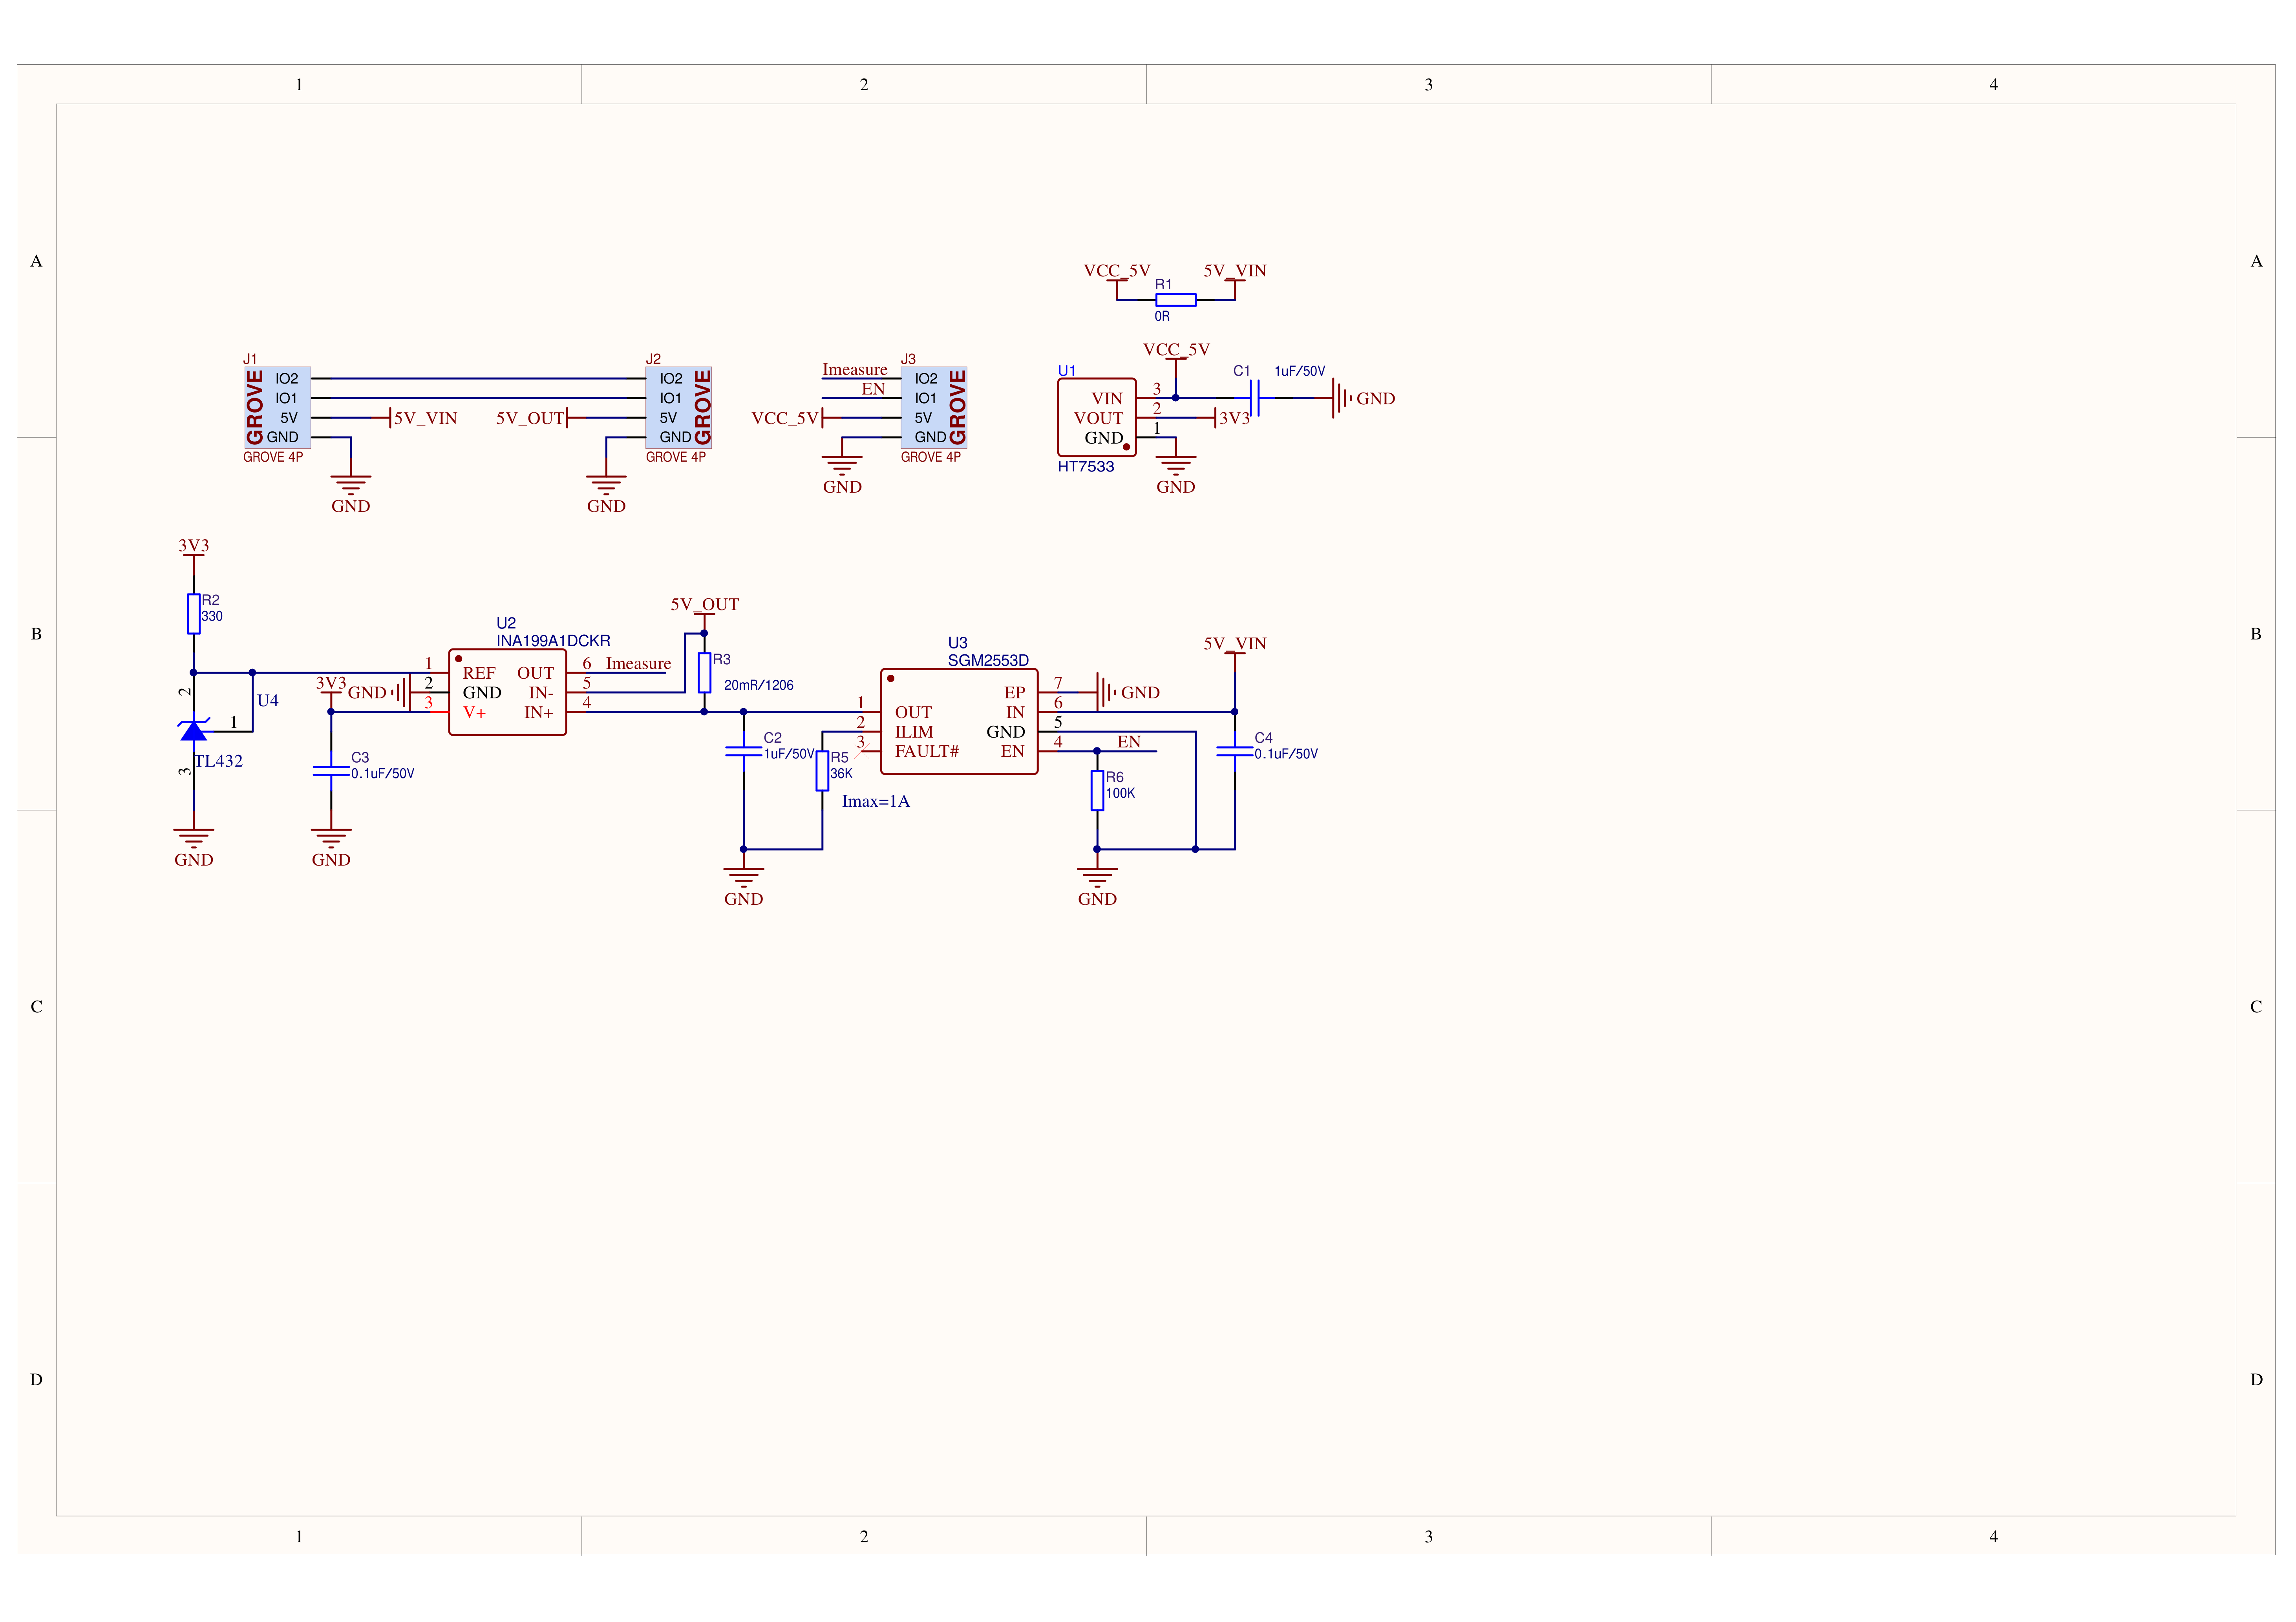Click the 'TL432' part name text
This screenshot has width=2296, height=1622.
pyautogui.click(x=219, y=761)
